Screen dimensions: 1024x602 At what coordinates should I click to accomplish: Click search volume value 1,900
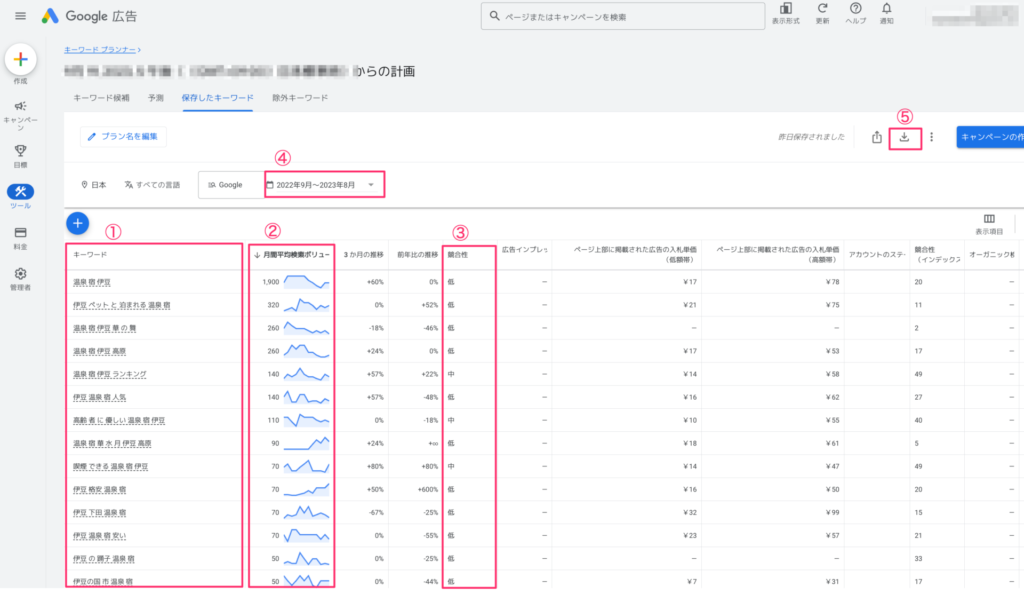tap(271, 282)
